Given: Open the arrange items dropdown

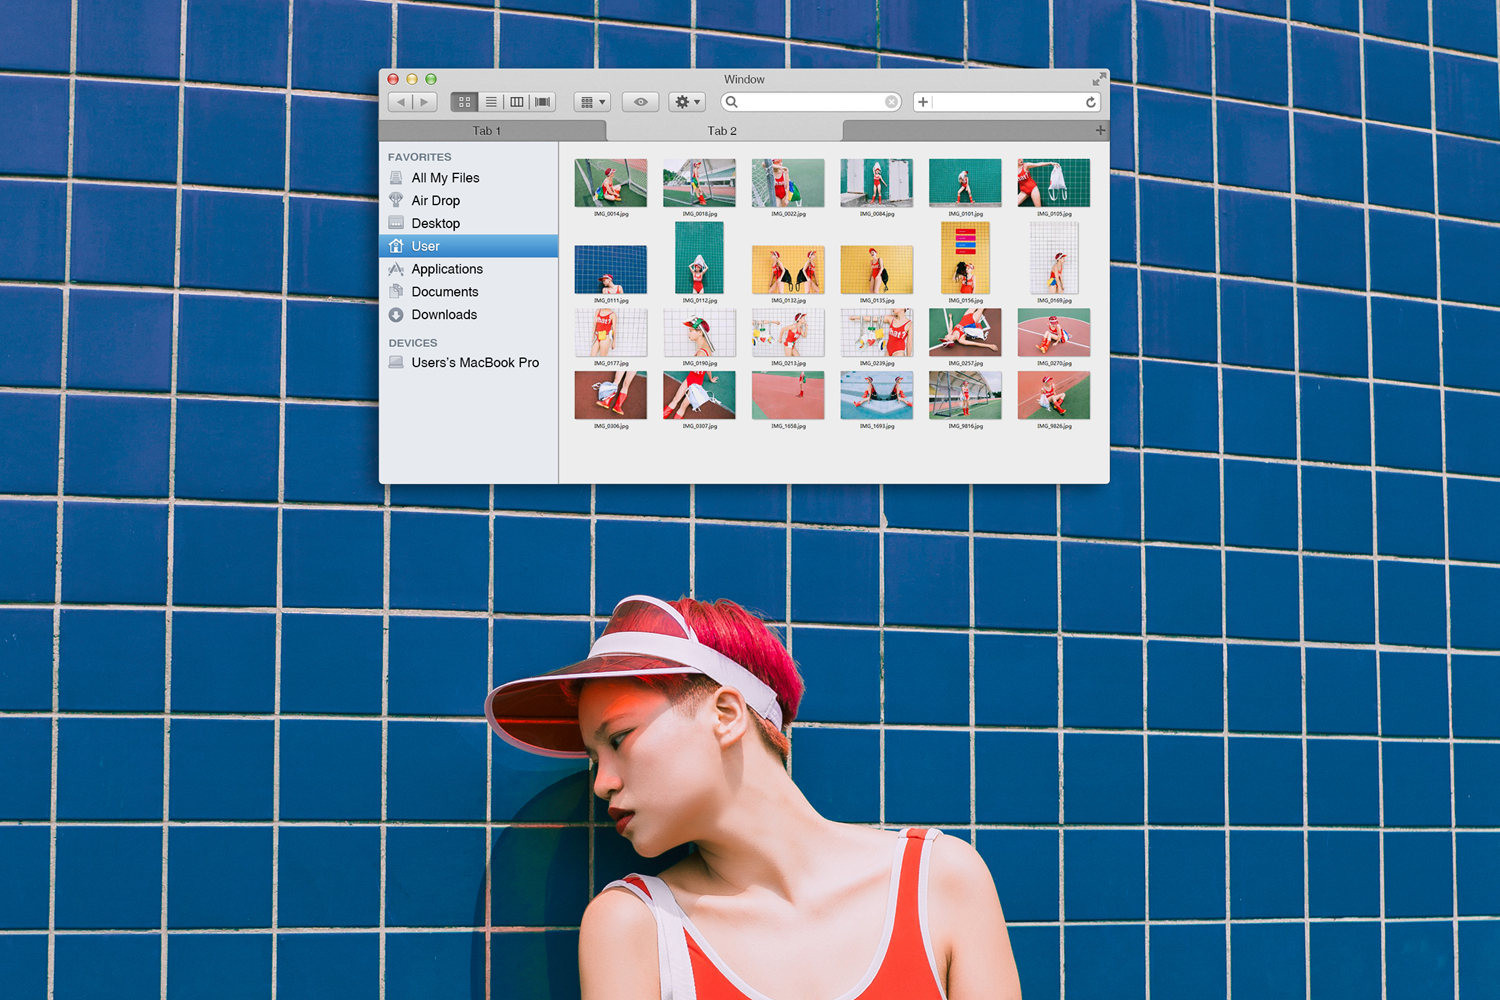Looking at the screenshot, I should (593, 102).
